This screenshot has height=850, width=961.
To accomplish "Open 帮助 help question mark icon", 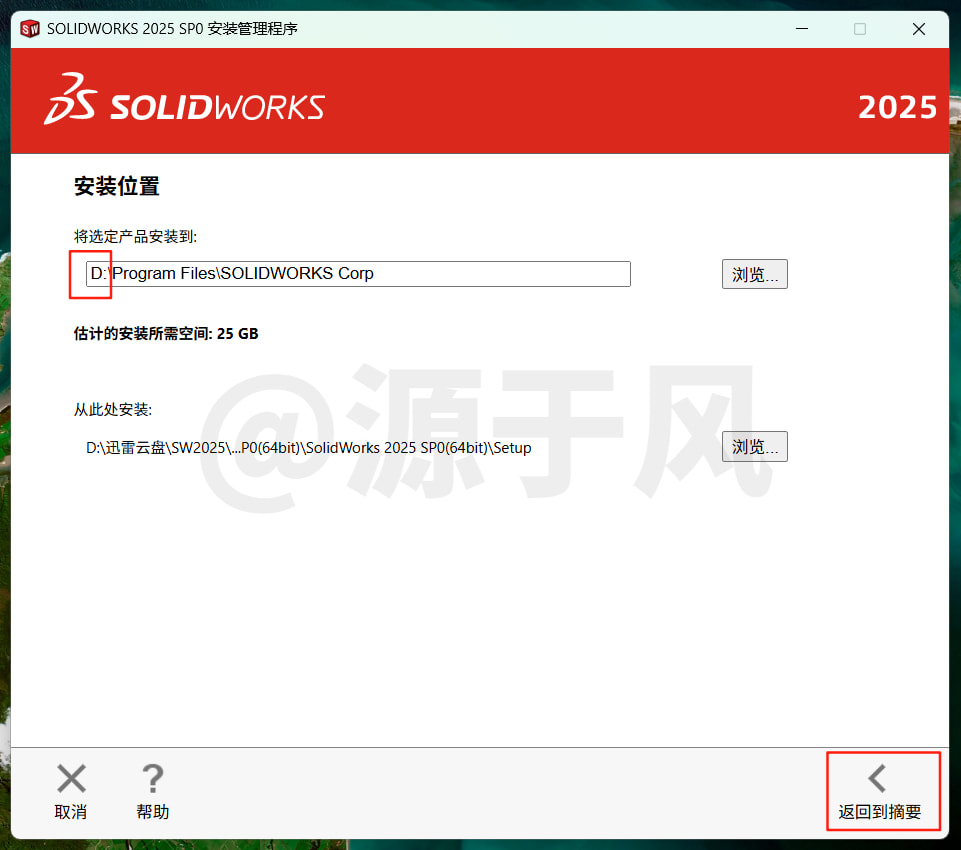I will click(153, 778).
